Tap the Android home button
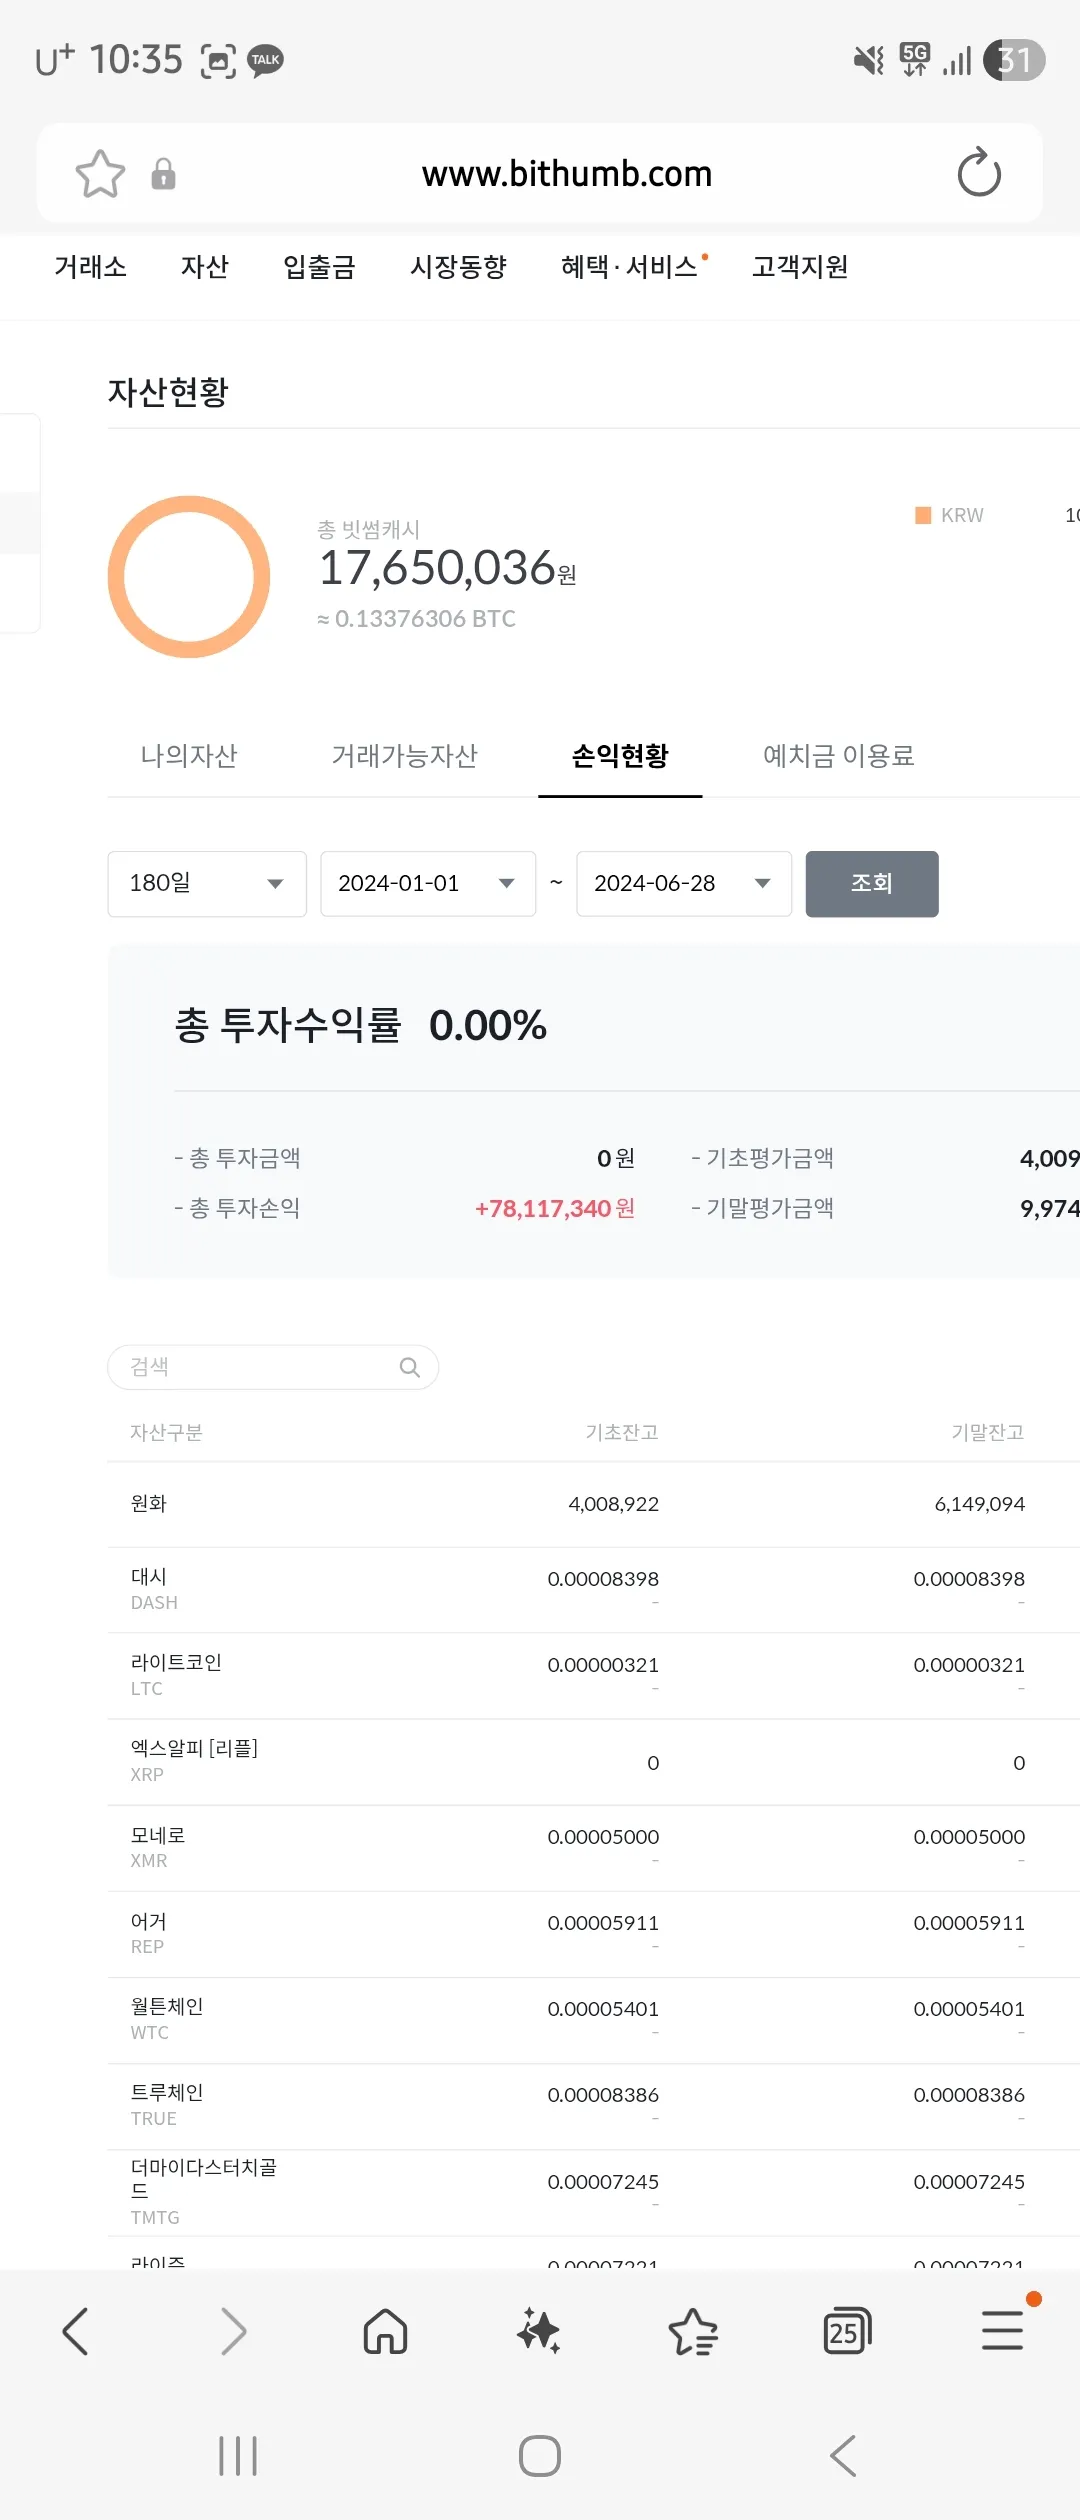Screen dimensions: 1080x2520 pos(540,2456)
